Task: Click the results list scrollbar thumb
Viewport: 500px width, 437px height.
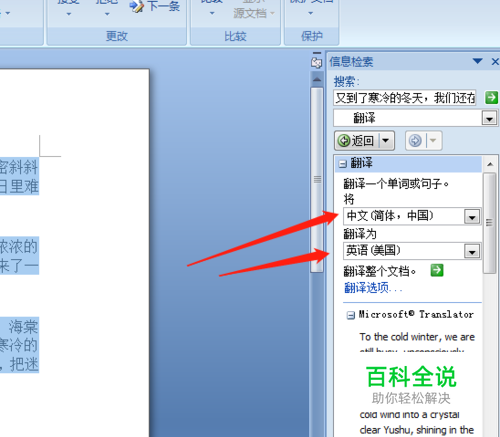Action: 489,223
